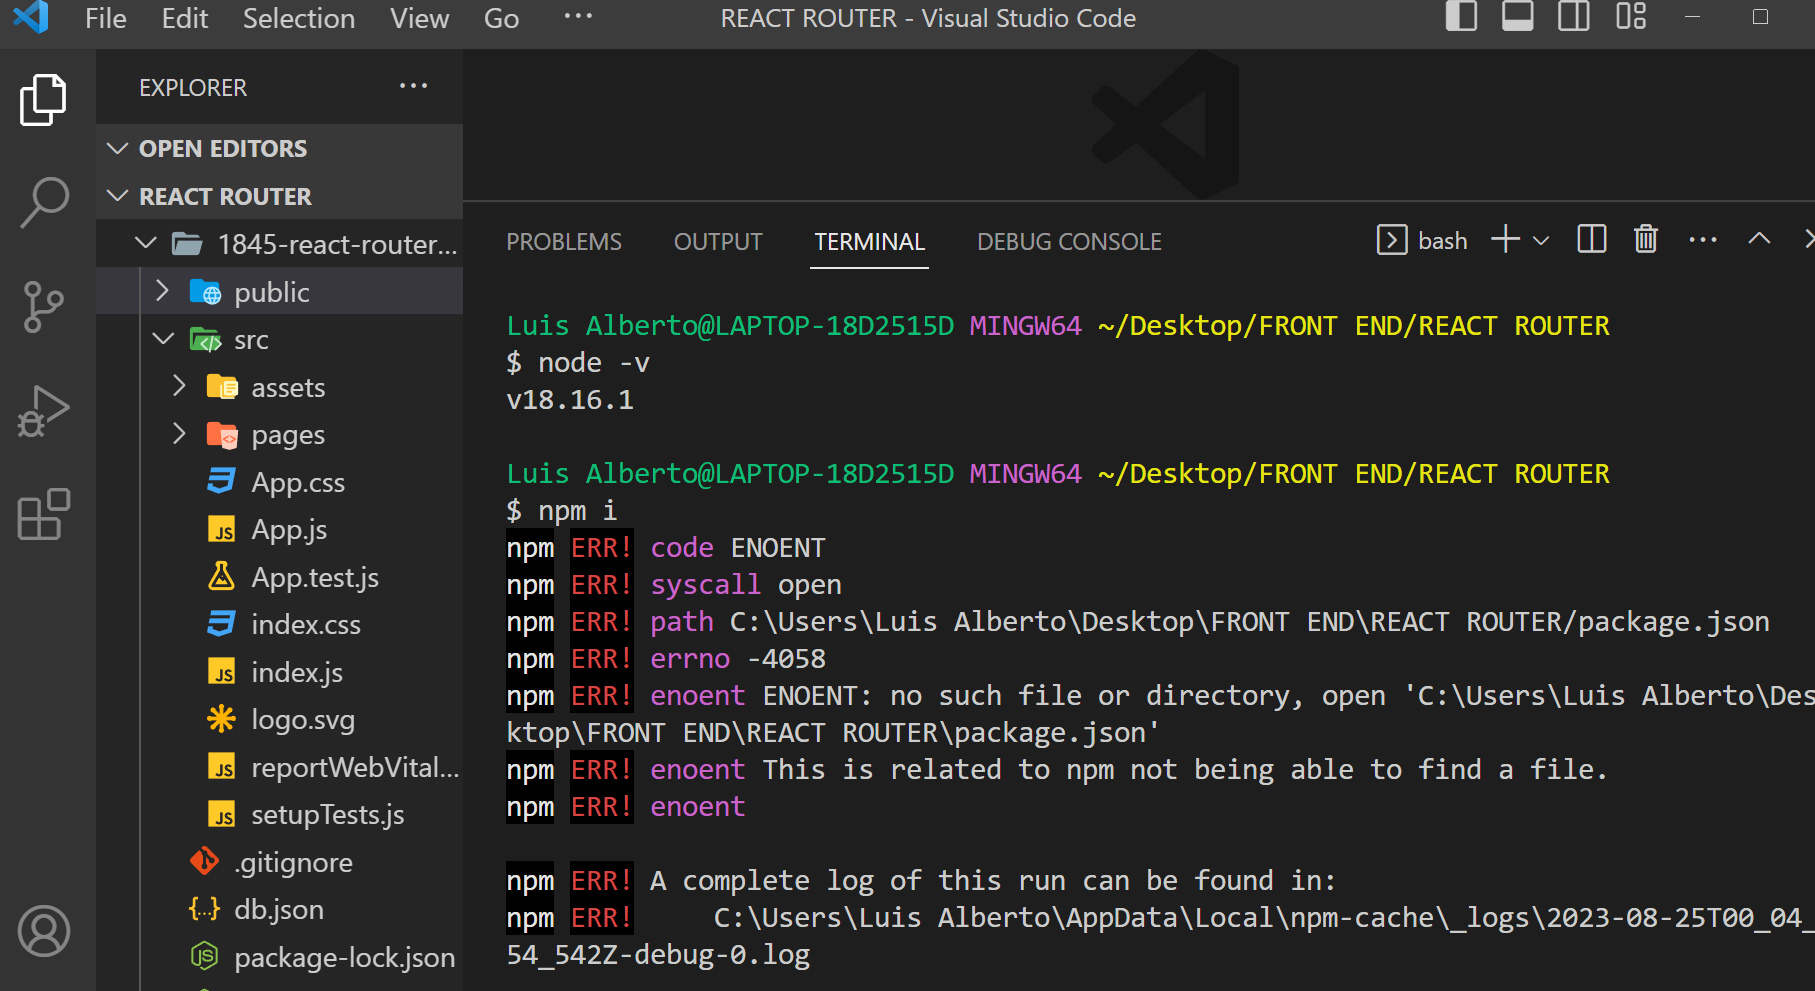
Task: Click the 54_542Z-debug-0.log filename
Action: (x=658, y=955)
